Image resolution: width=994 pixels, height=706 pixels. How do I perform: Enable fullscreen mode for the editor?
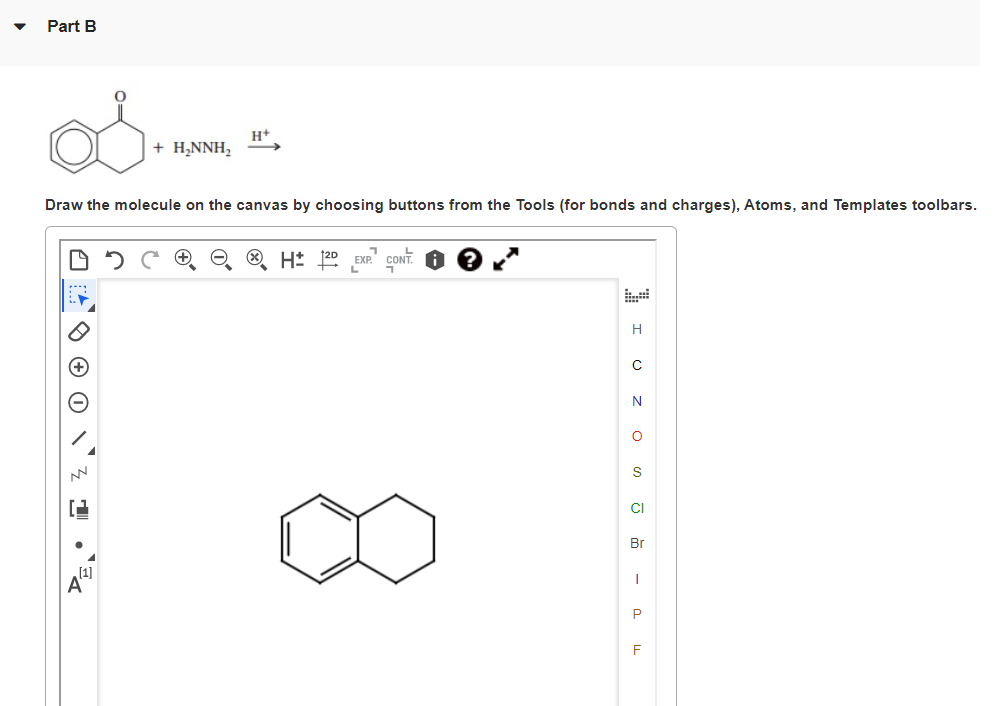point(505,259)
